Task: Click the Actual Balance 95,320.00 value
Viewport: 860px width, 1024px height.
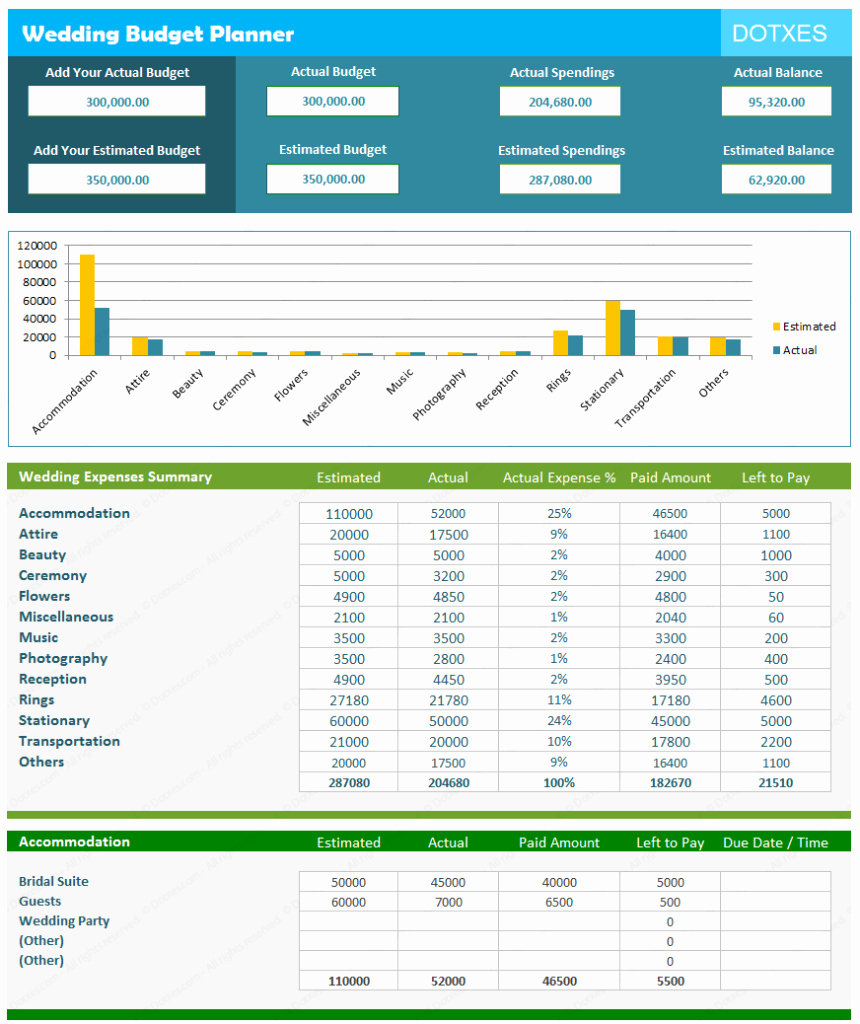Action: [776, 102]
